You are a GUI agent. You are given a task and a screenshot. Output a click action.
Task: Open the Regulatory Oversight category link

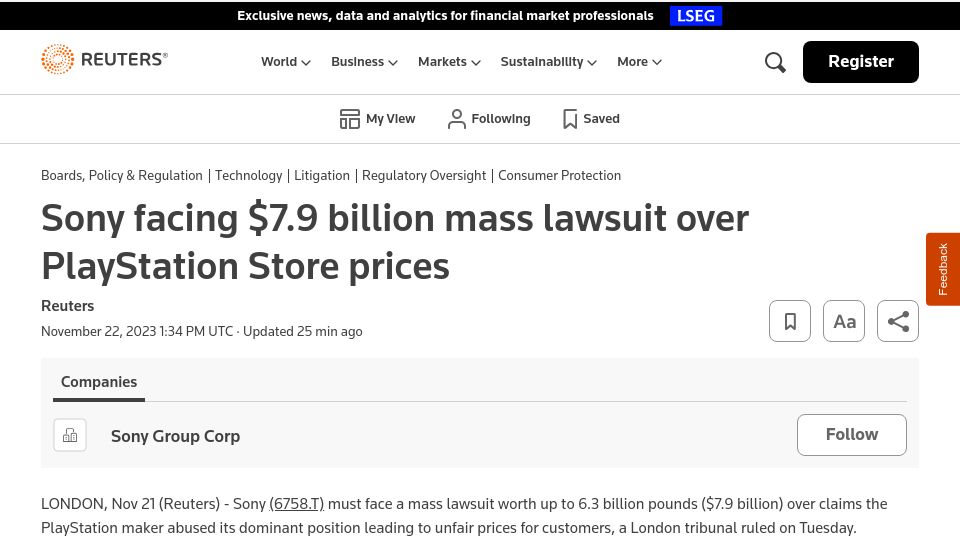pyautogui.click(x=424, y=176)
